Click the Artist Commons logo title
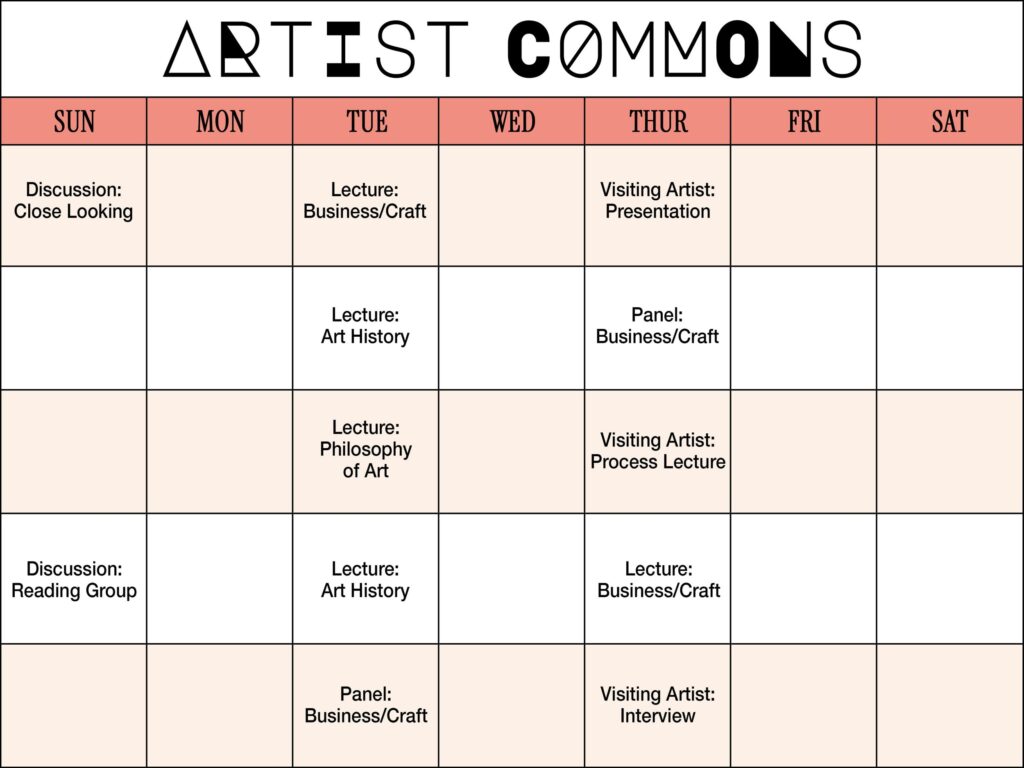Screen dimensions: 1024x768 tap(513, 49)
